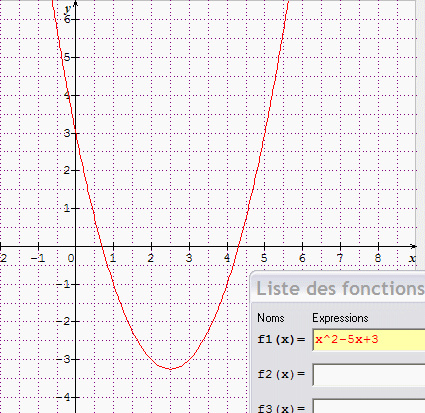Click the 'f2(x)=' function name label
This screenshot has width=425, height=413.
tap(281, 375)
